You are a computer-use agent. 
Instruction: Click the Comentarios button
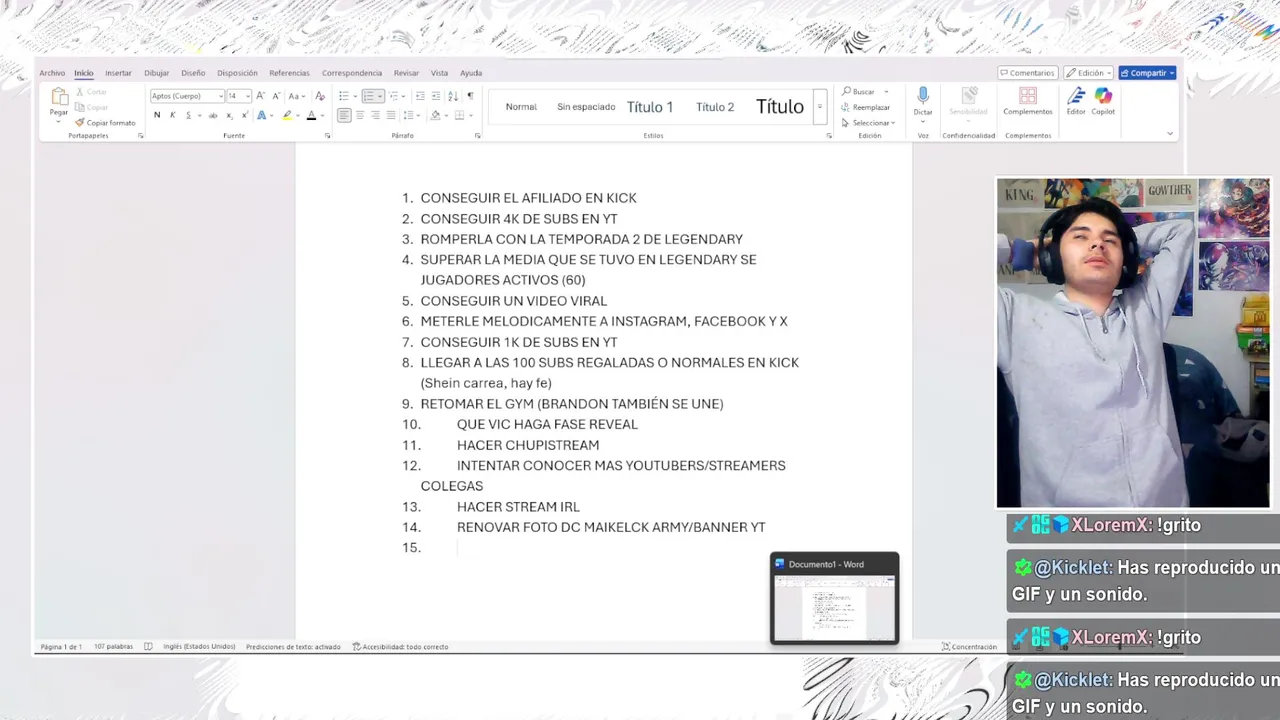click(x=1027, y=73)
